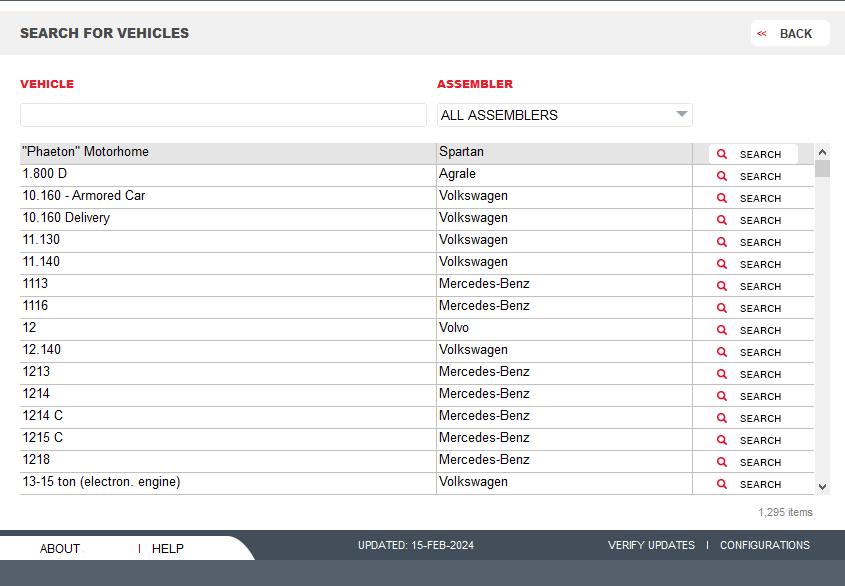Select the 11.130 vehicle entry

[x=41, y=240]
